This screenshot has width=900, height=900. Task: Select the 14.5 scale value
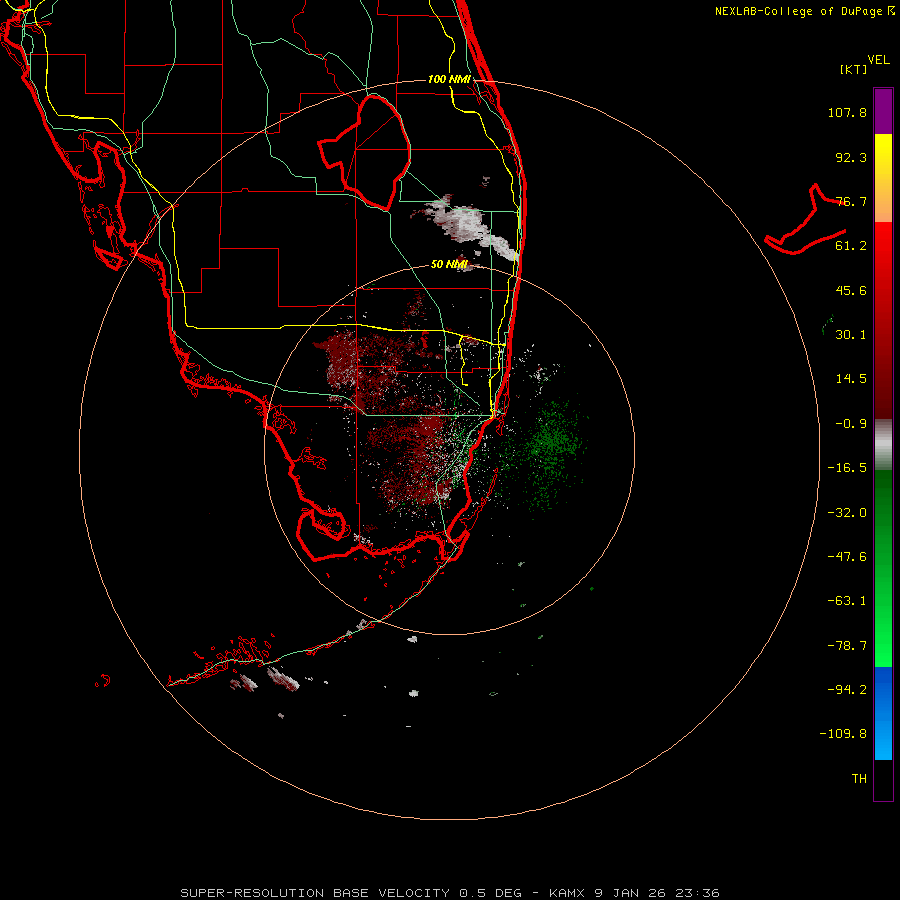pos(851,379)
